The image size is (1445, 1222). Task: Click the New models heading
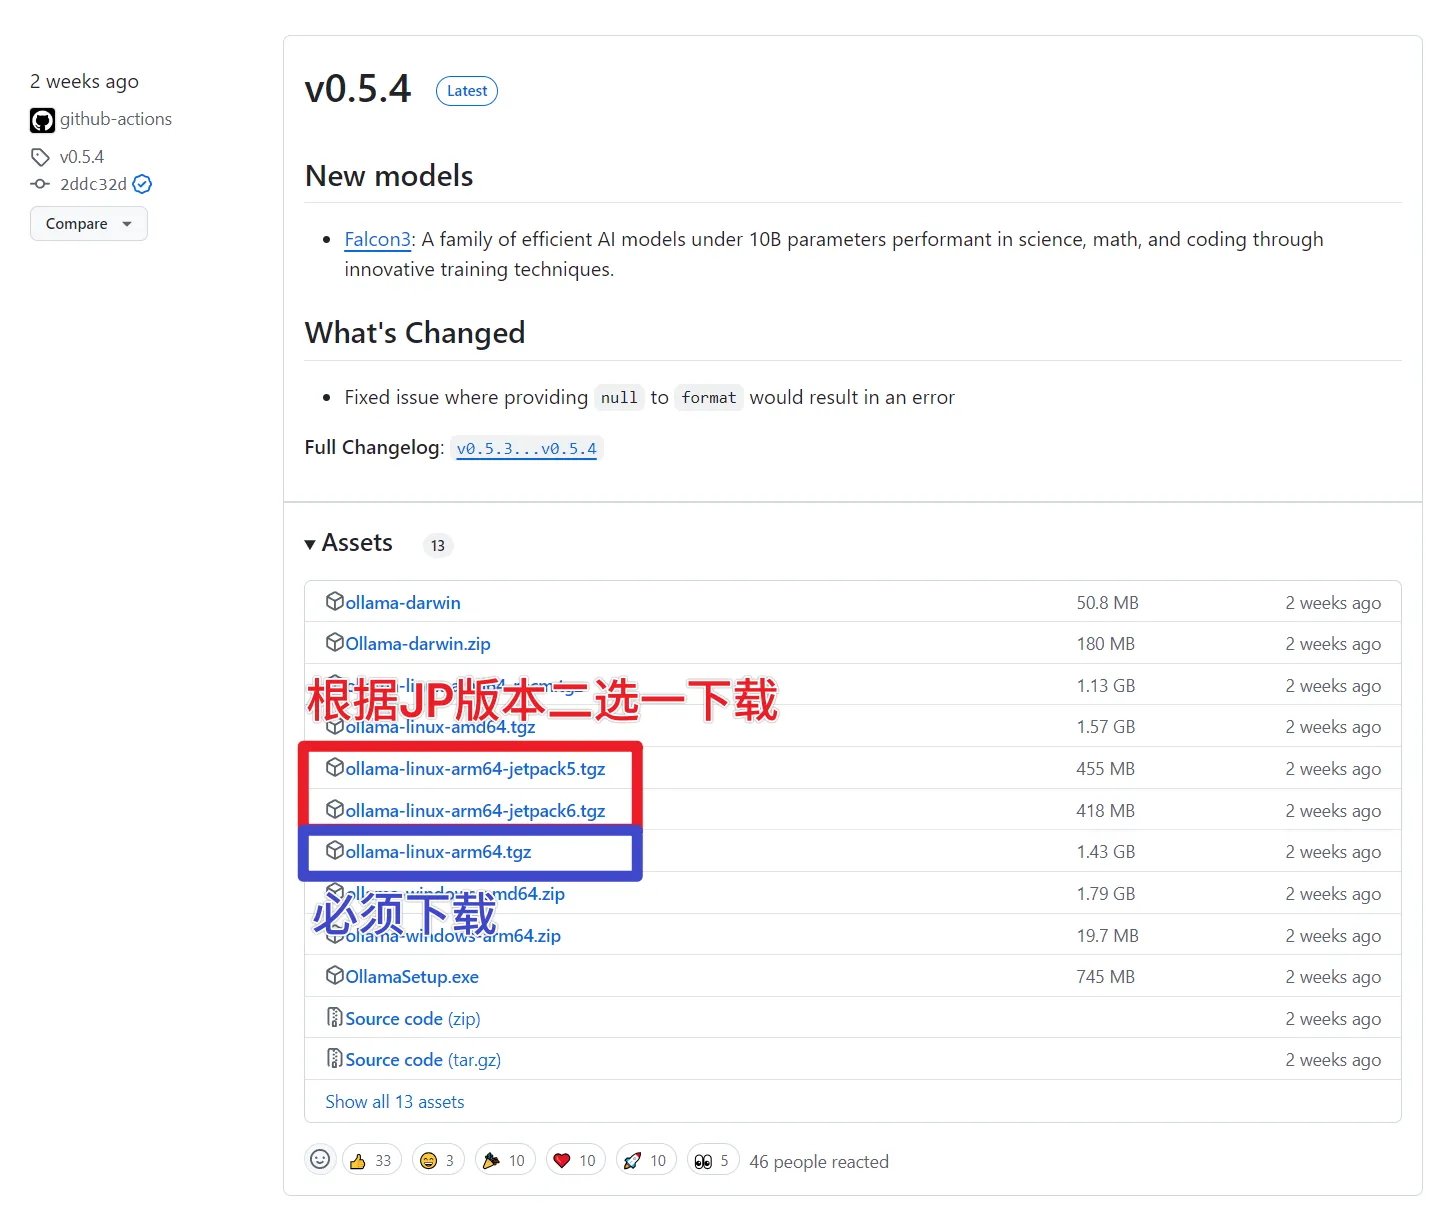tap(389, 176)
